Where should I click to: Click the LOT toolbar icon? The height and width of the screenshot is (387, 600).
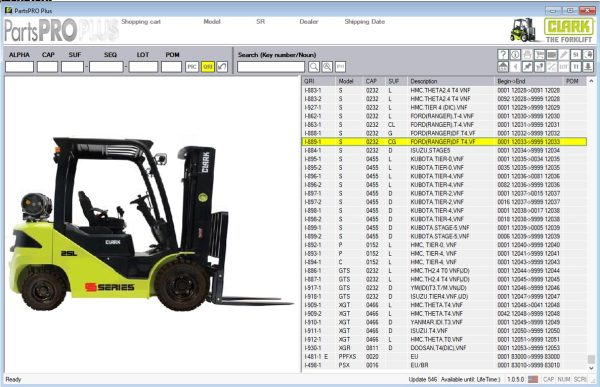(564, 67)
